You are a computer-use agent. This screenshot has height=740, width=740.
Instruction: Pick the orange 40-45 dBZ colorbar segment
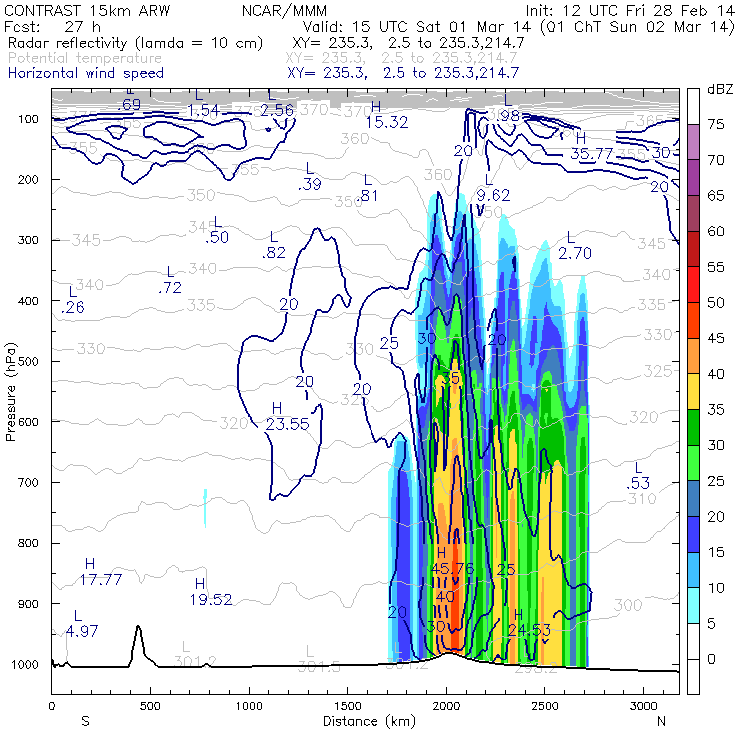pos(693,356)
